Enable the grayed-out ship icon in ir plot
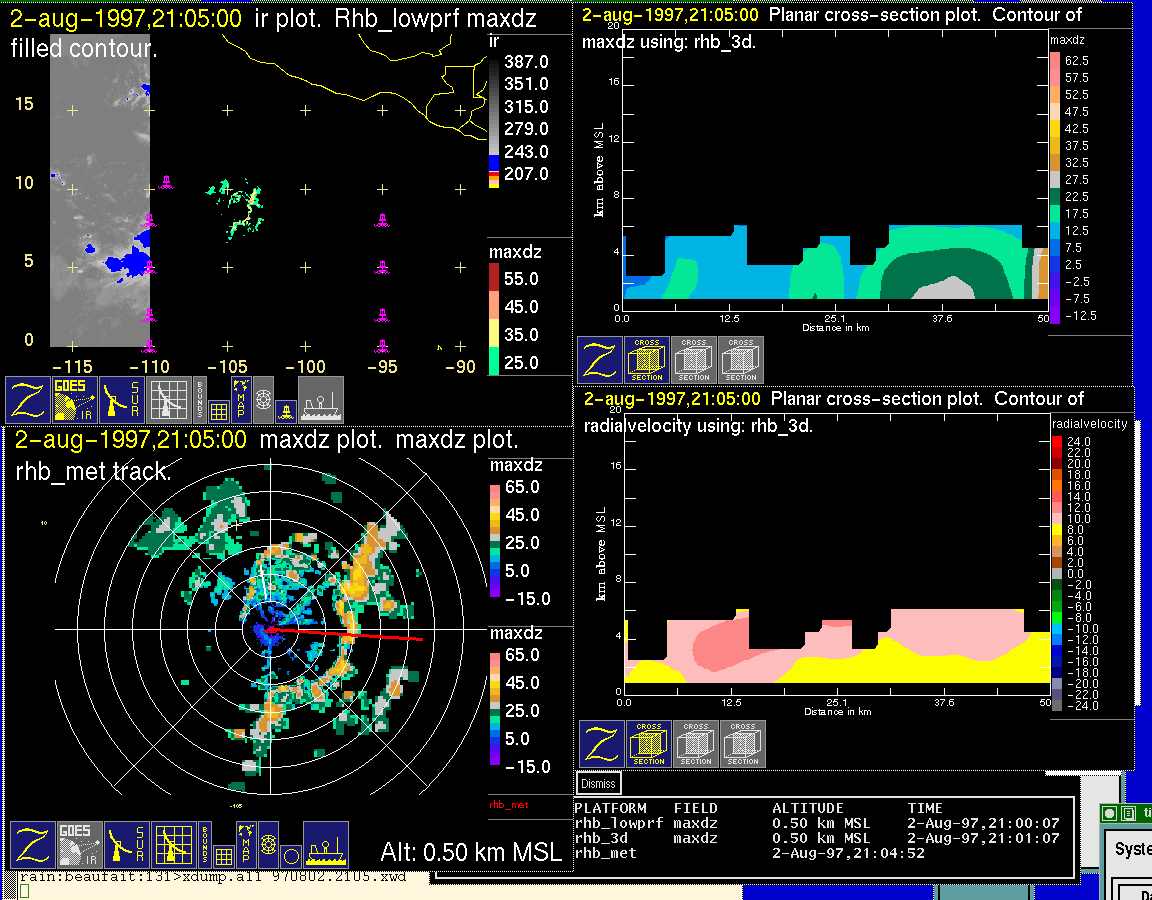The image size is (1152, 900). click(x=320, y=400)
